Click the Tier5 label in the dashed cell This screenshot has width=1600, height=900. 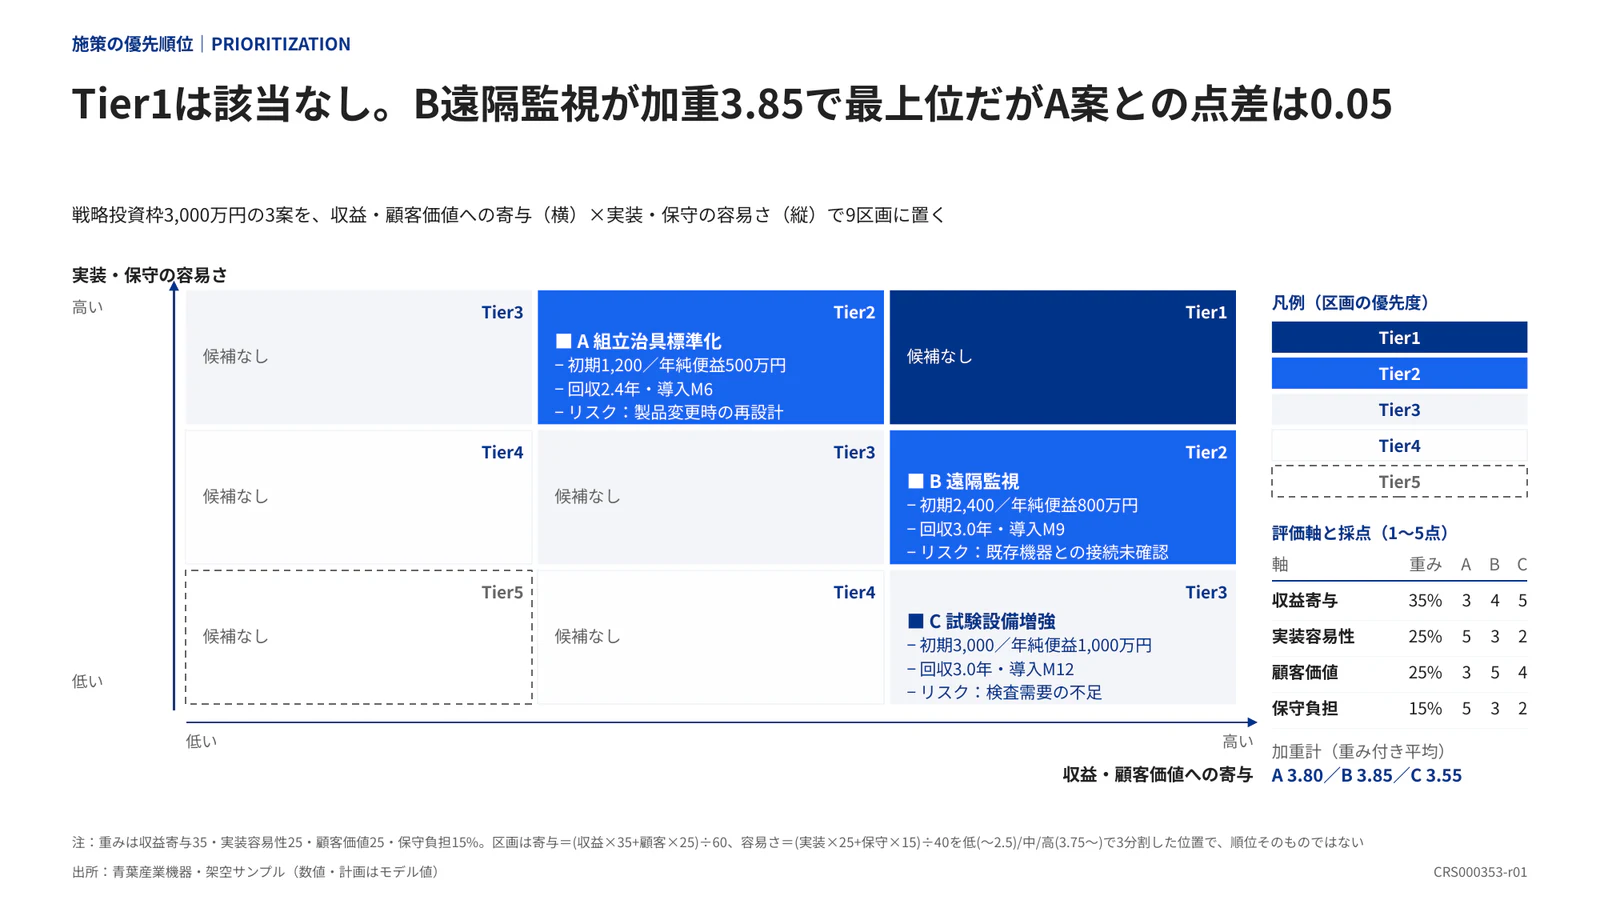click(502, 592)
